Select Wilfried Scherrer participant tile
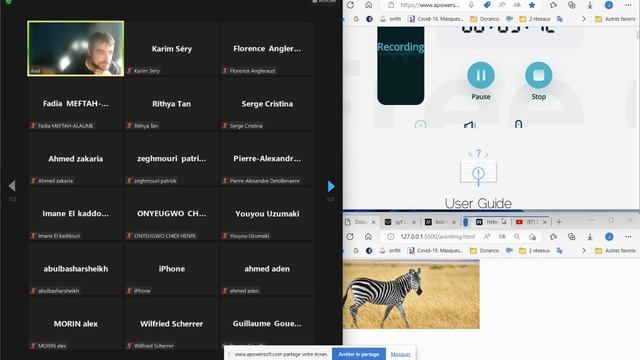 pos(171,324)
